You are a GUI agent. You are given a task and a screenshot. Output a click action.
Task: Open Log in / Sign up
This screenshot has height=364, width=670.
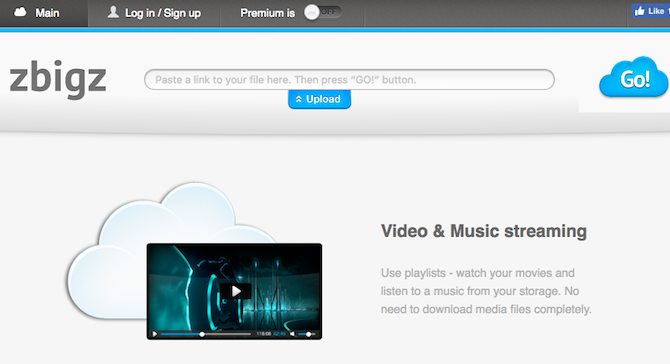(x=154, y=13)
